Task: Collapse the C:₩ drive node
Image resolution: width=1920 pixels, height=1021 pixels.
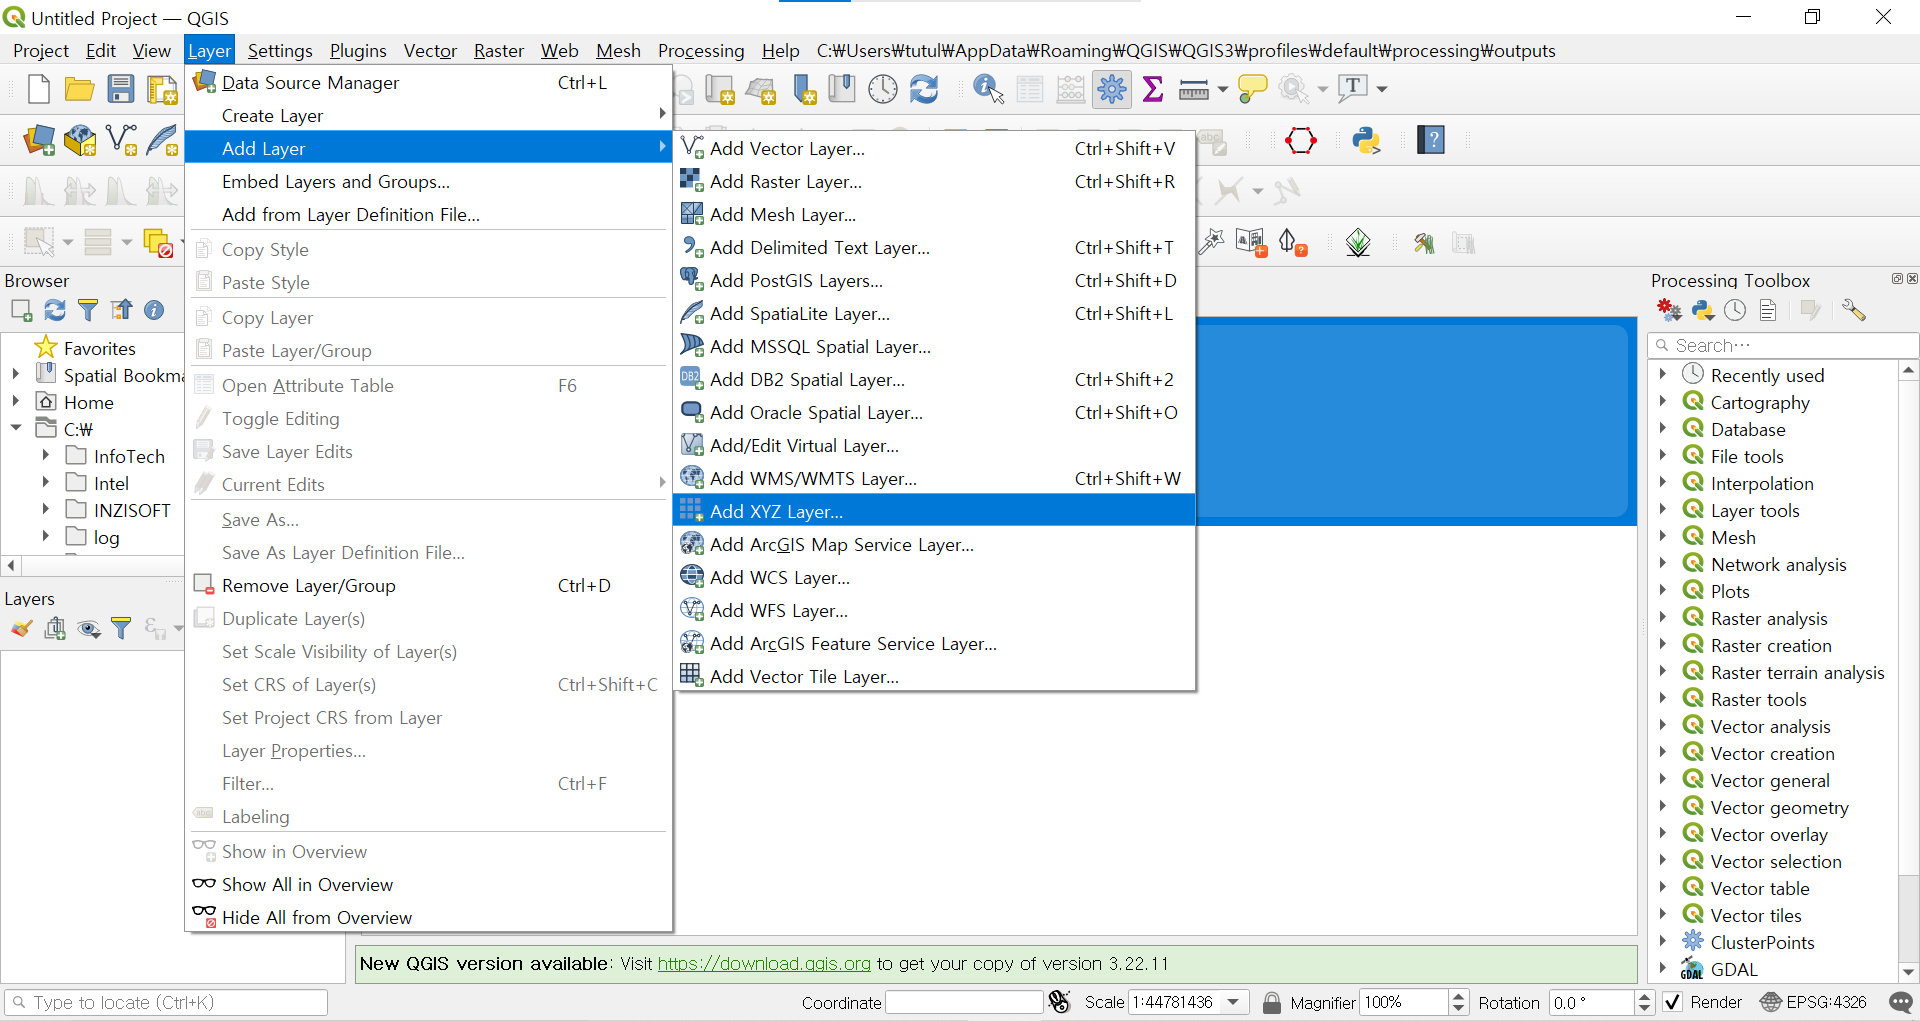Action: (15, 428)
